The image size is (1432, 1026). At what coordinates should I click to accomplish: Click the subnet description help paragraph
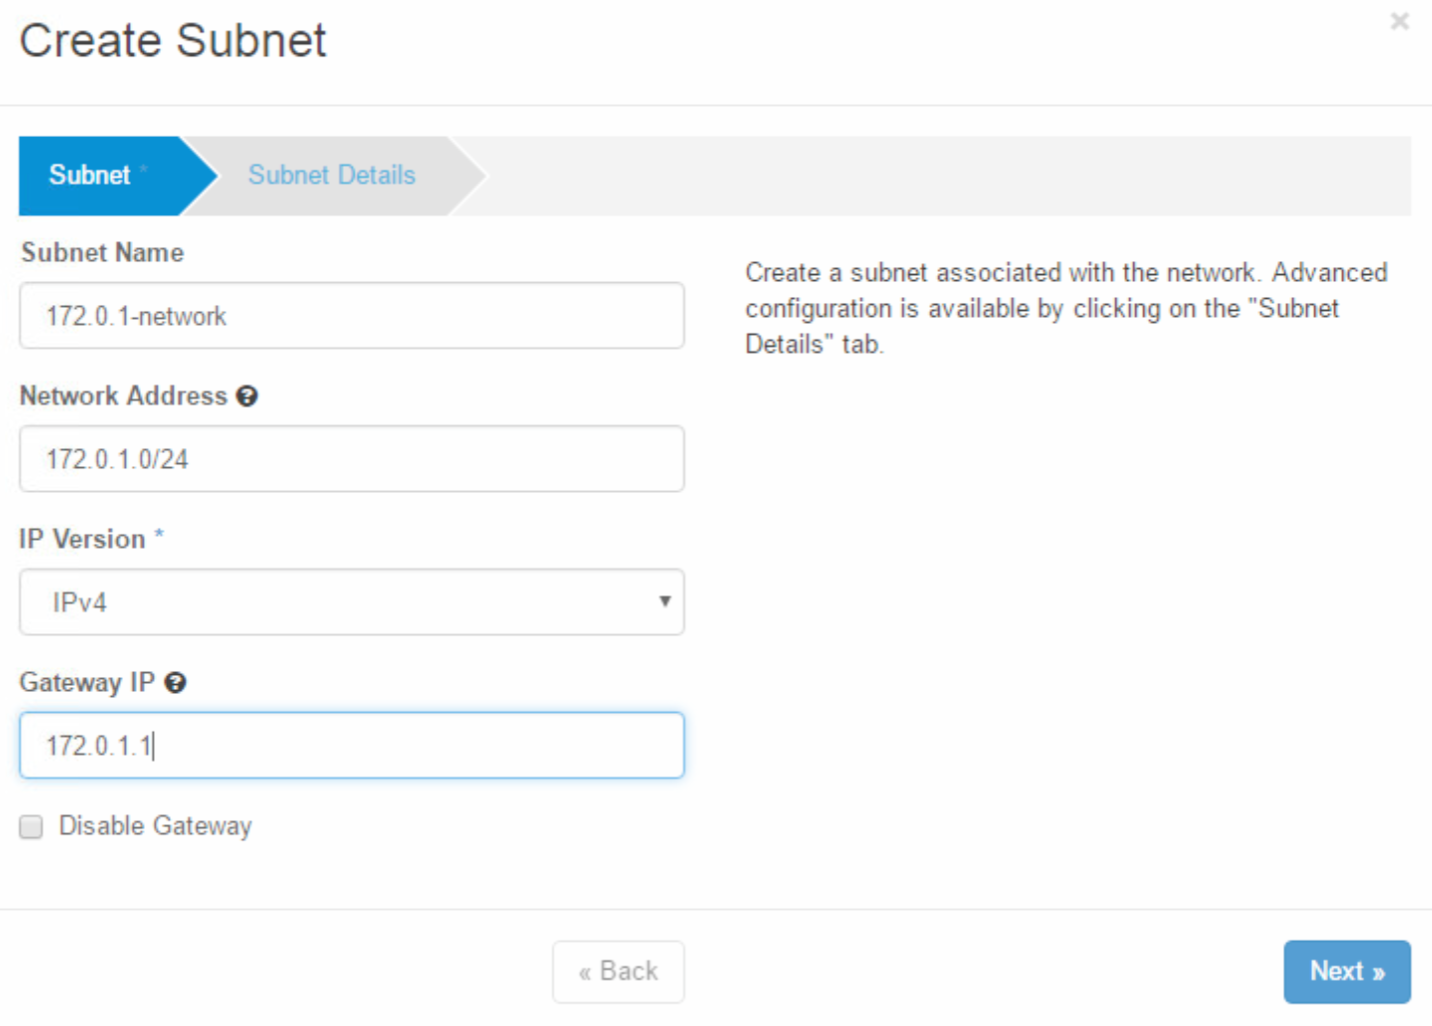click(x=1065, y=308)
